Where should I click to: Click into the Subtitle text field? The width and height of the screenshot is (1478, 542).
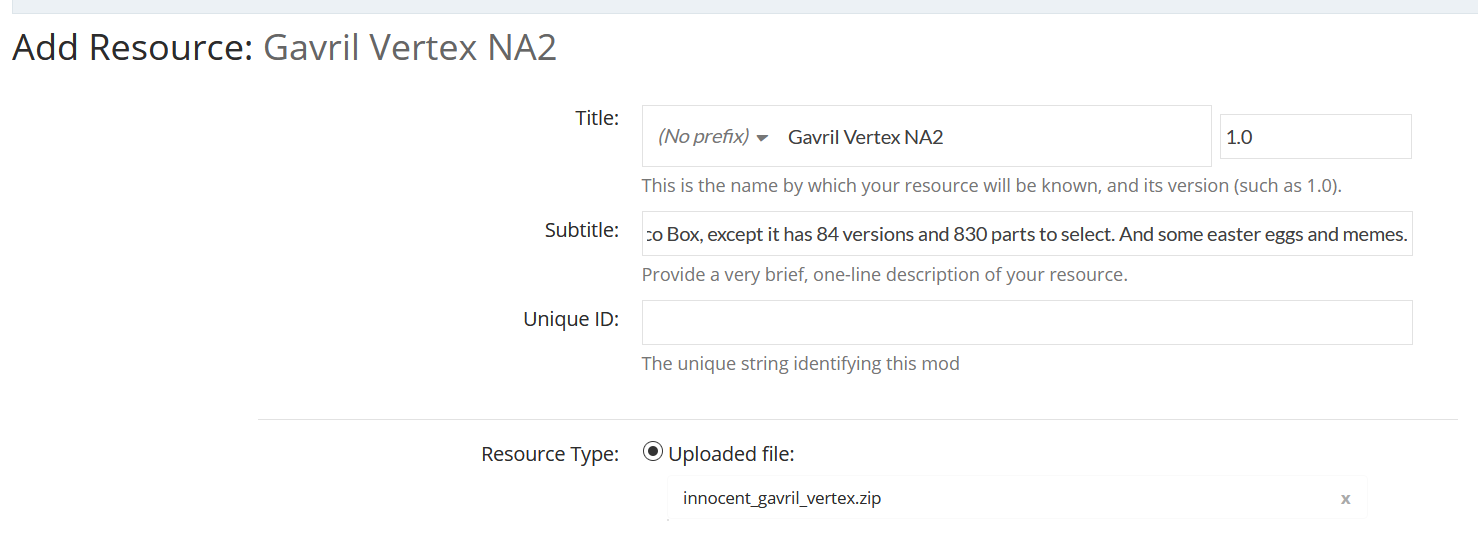(1026, 234)
